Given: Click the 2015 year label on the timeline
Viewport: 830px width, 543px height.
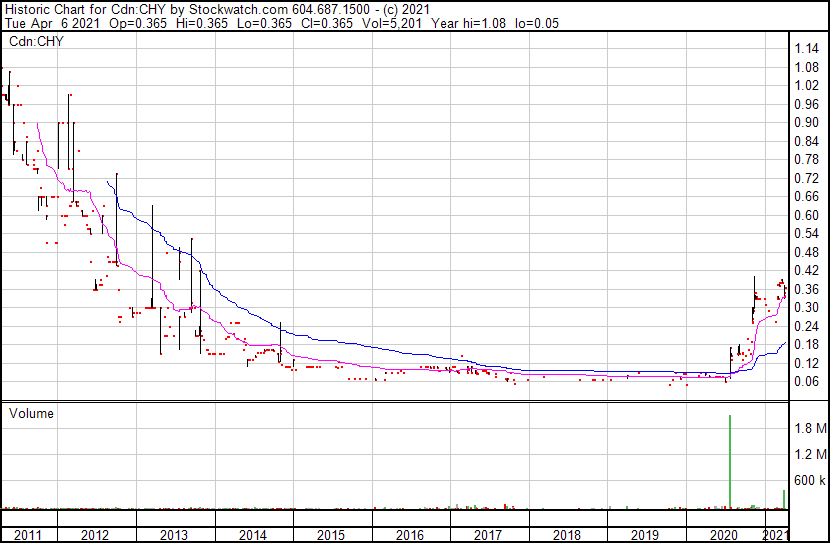Looking at the screenshot, I should (x=331, y=535).
